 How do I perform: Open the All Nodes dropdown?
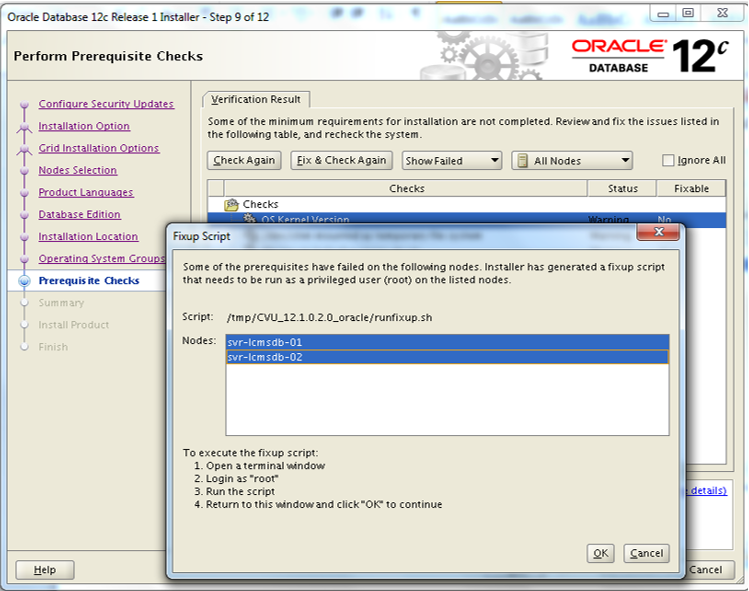(572, 161)
